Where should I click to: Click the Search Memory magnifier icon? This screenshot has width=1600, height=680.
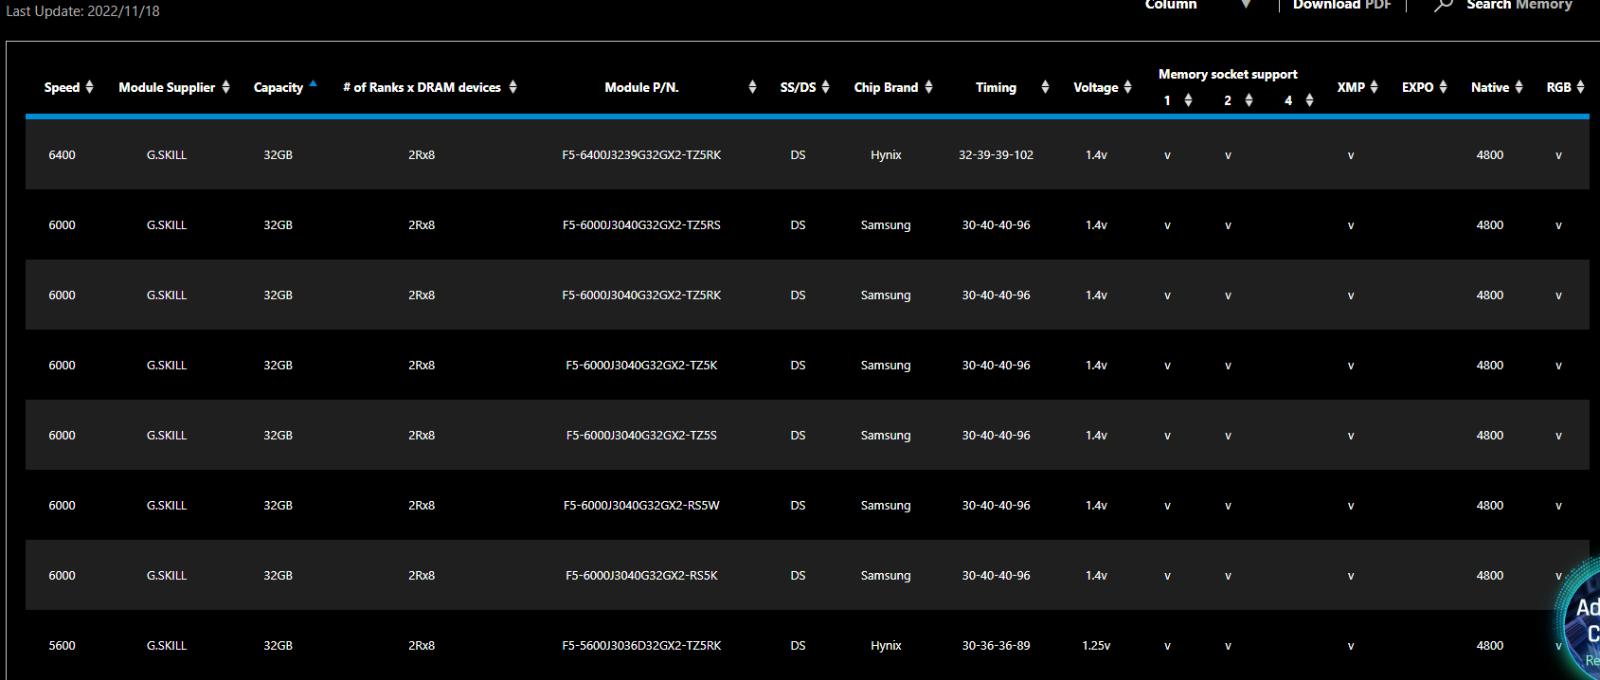click(x=1443, y=5)
